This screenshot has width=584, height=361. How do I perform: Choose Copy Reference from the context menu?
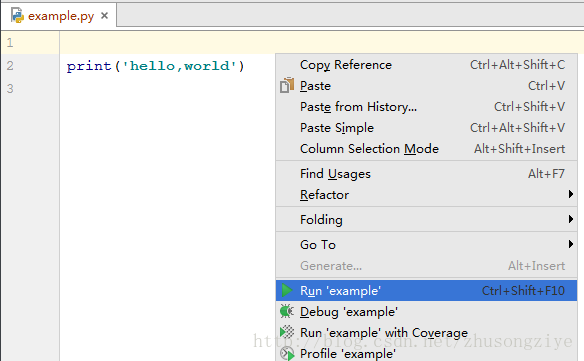426,65
